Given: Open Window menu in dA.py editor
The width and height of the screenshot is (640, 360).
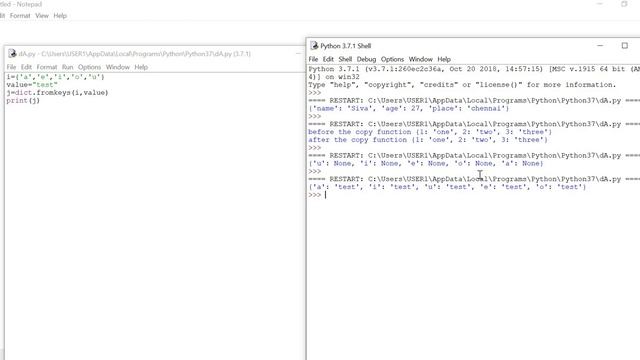Looking at the screenshot, I should pos(118,67).
